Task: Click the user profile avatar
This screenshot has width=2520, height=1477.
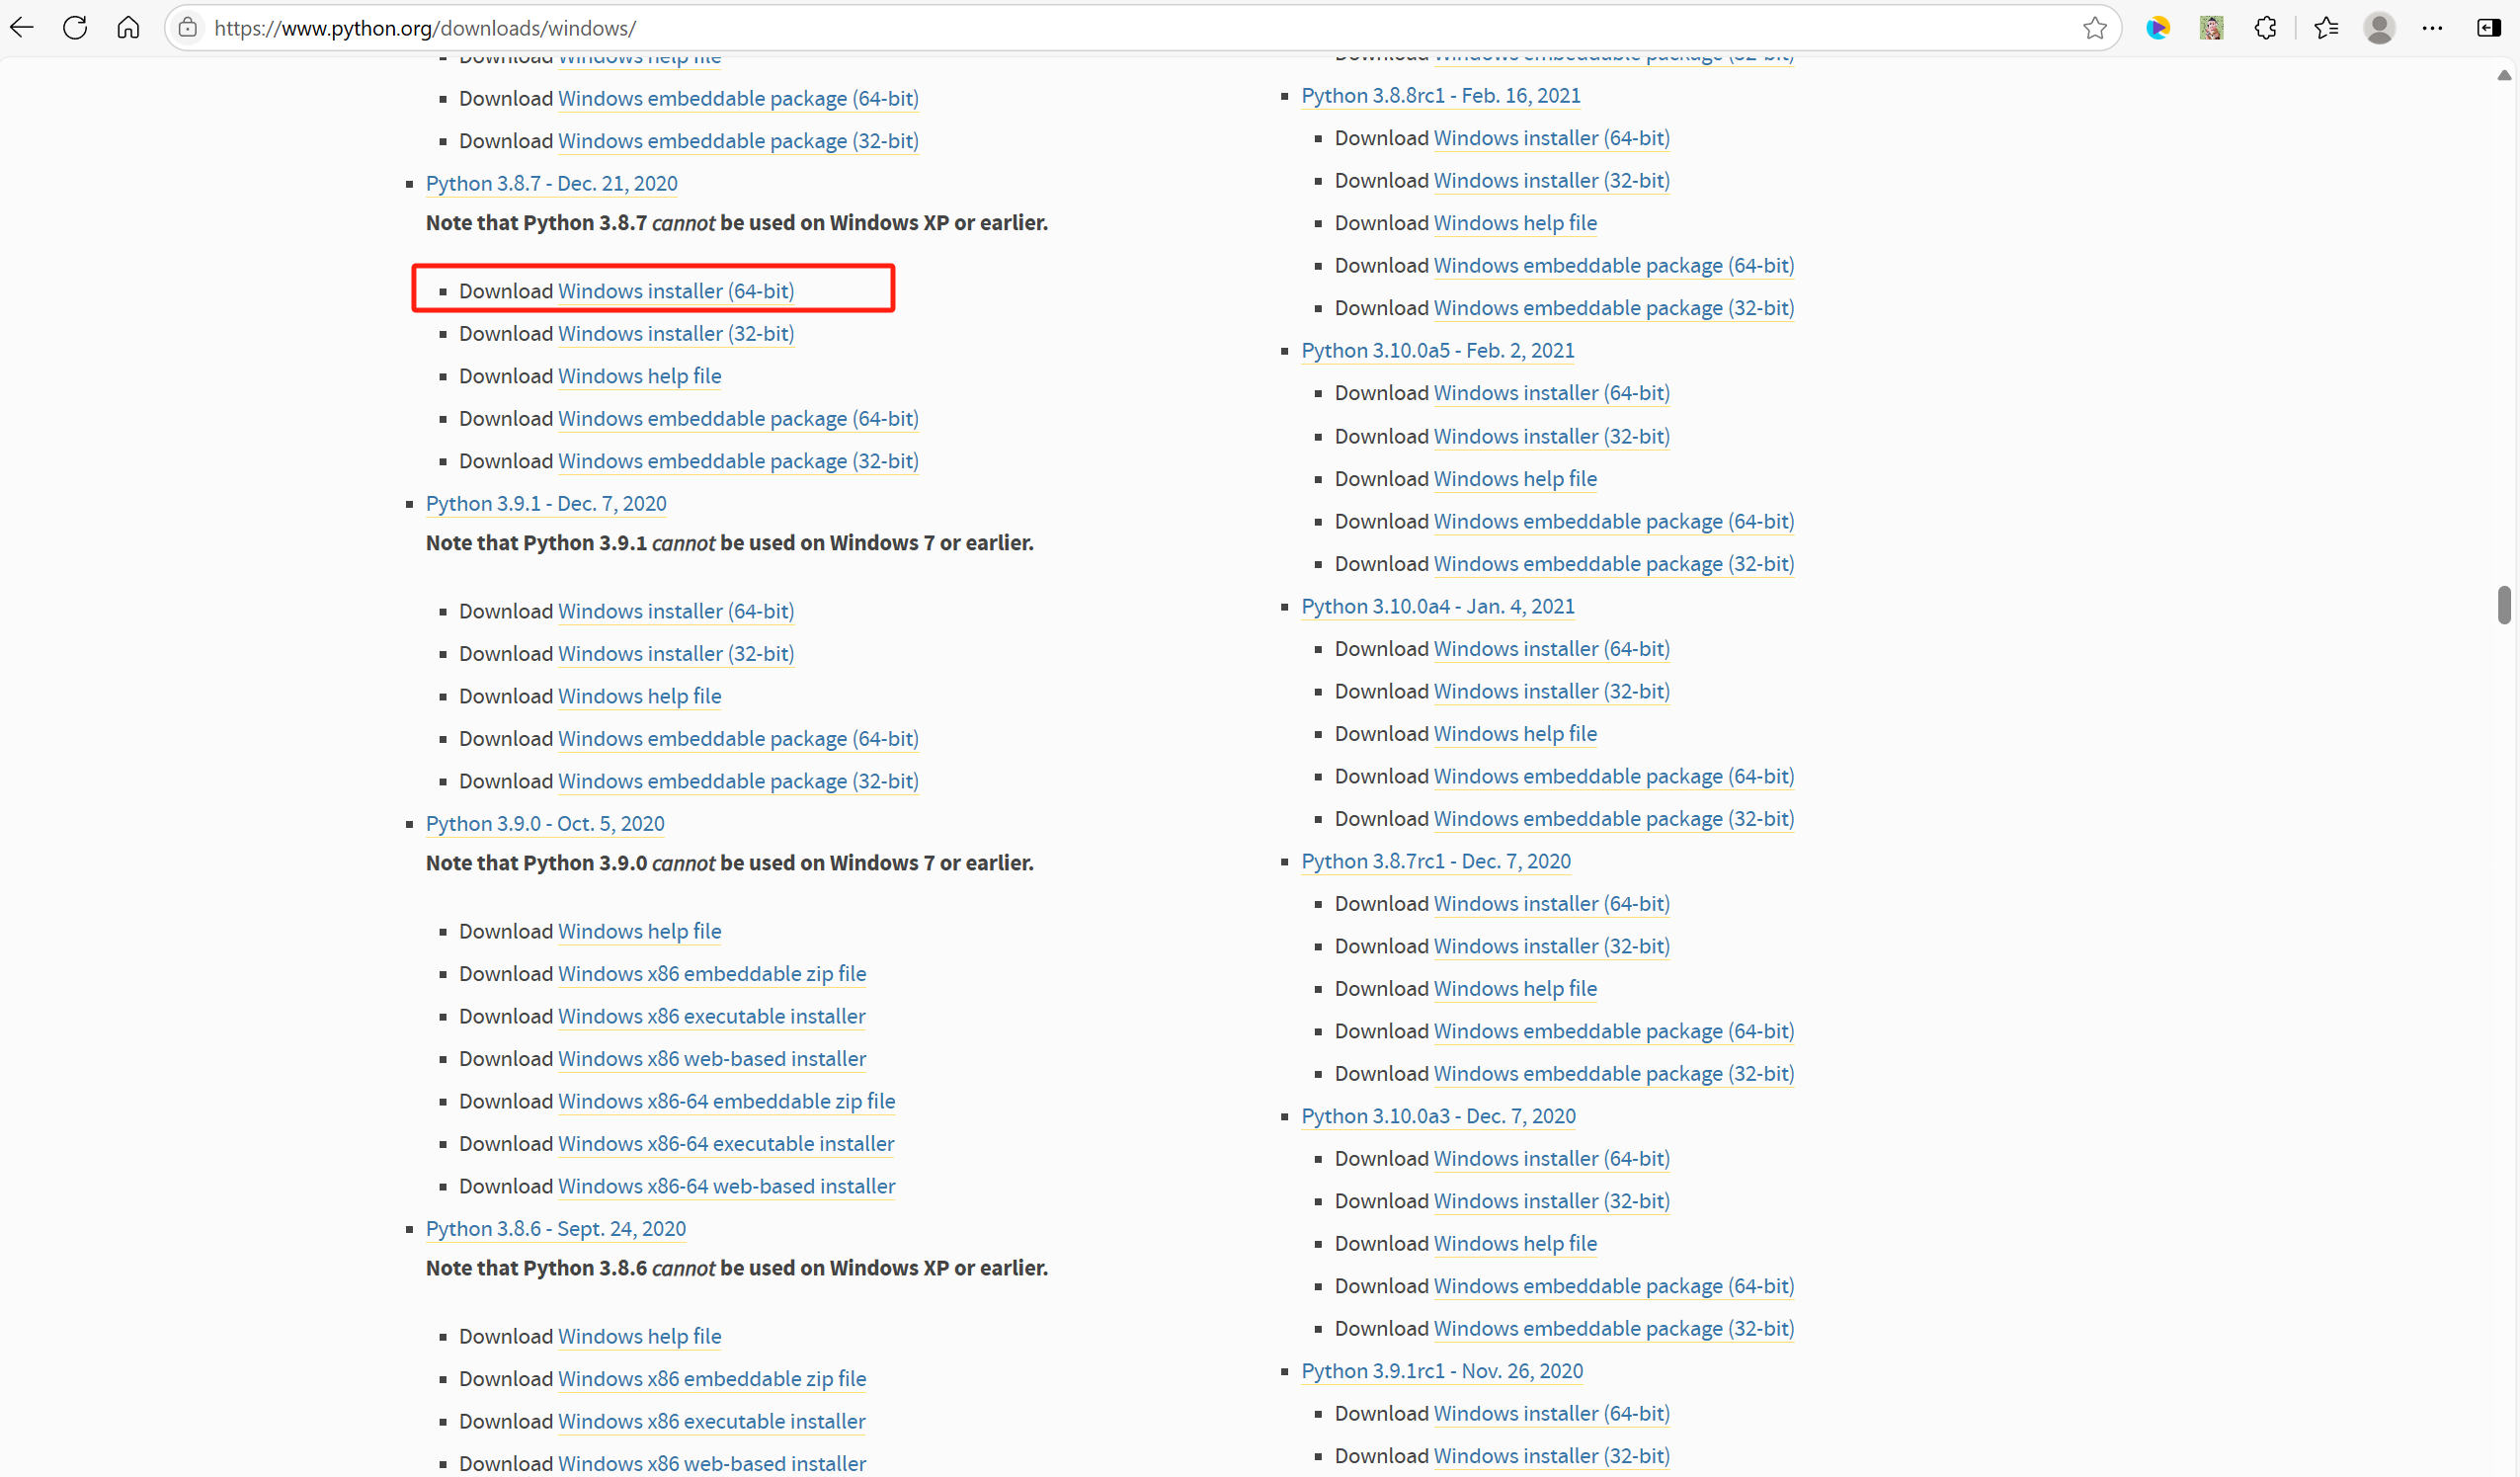Action: (2379, 28)
